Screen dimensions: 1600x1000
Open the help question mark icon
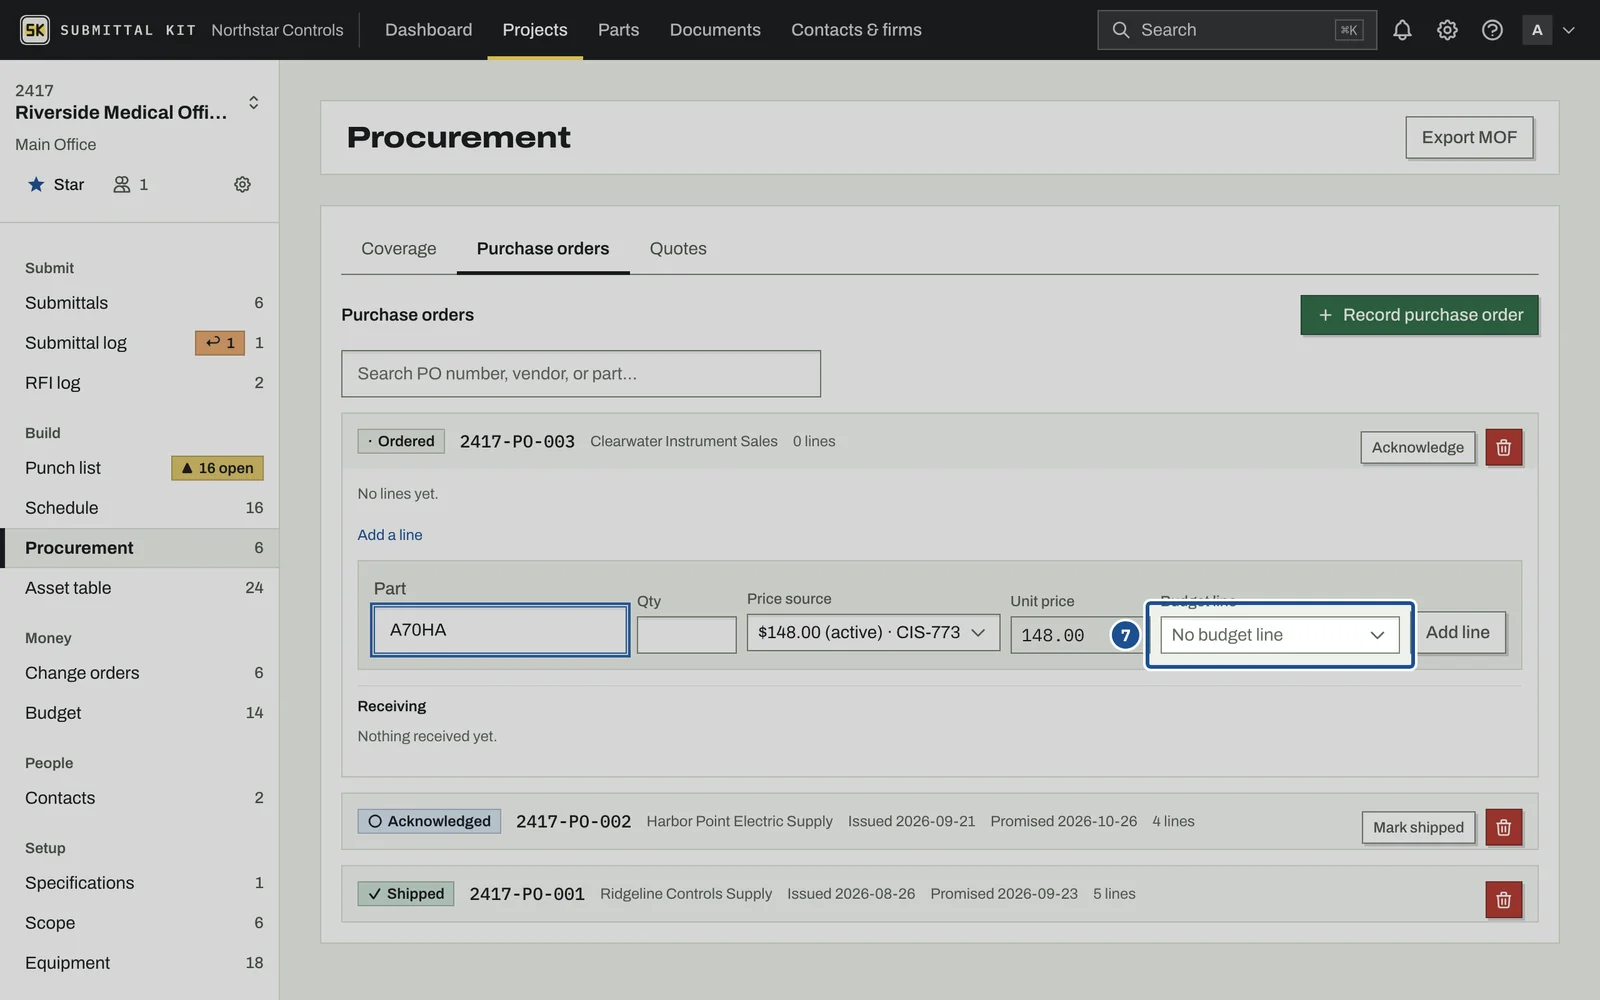coord(1492,30)
